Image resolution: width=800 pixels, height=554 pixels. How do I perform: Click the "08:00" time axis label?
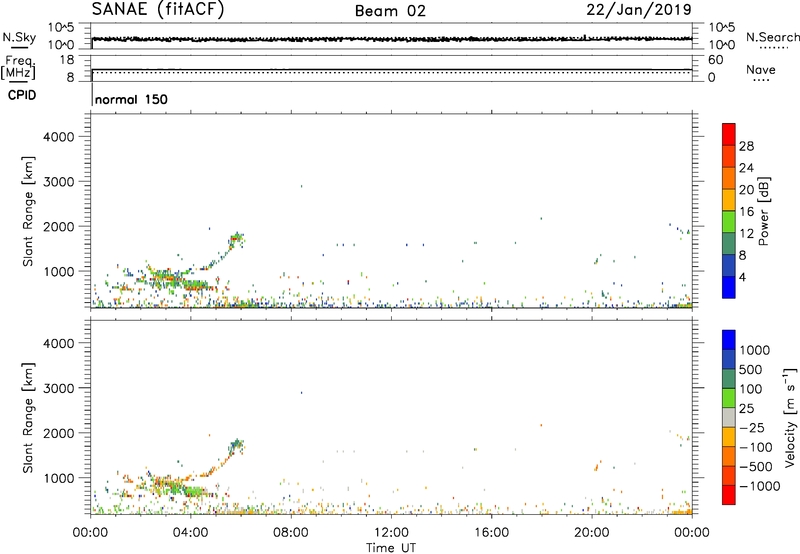(x=291, y=533)
